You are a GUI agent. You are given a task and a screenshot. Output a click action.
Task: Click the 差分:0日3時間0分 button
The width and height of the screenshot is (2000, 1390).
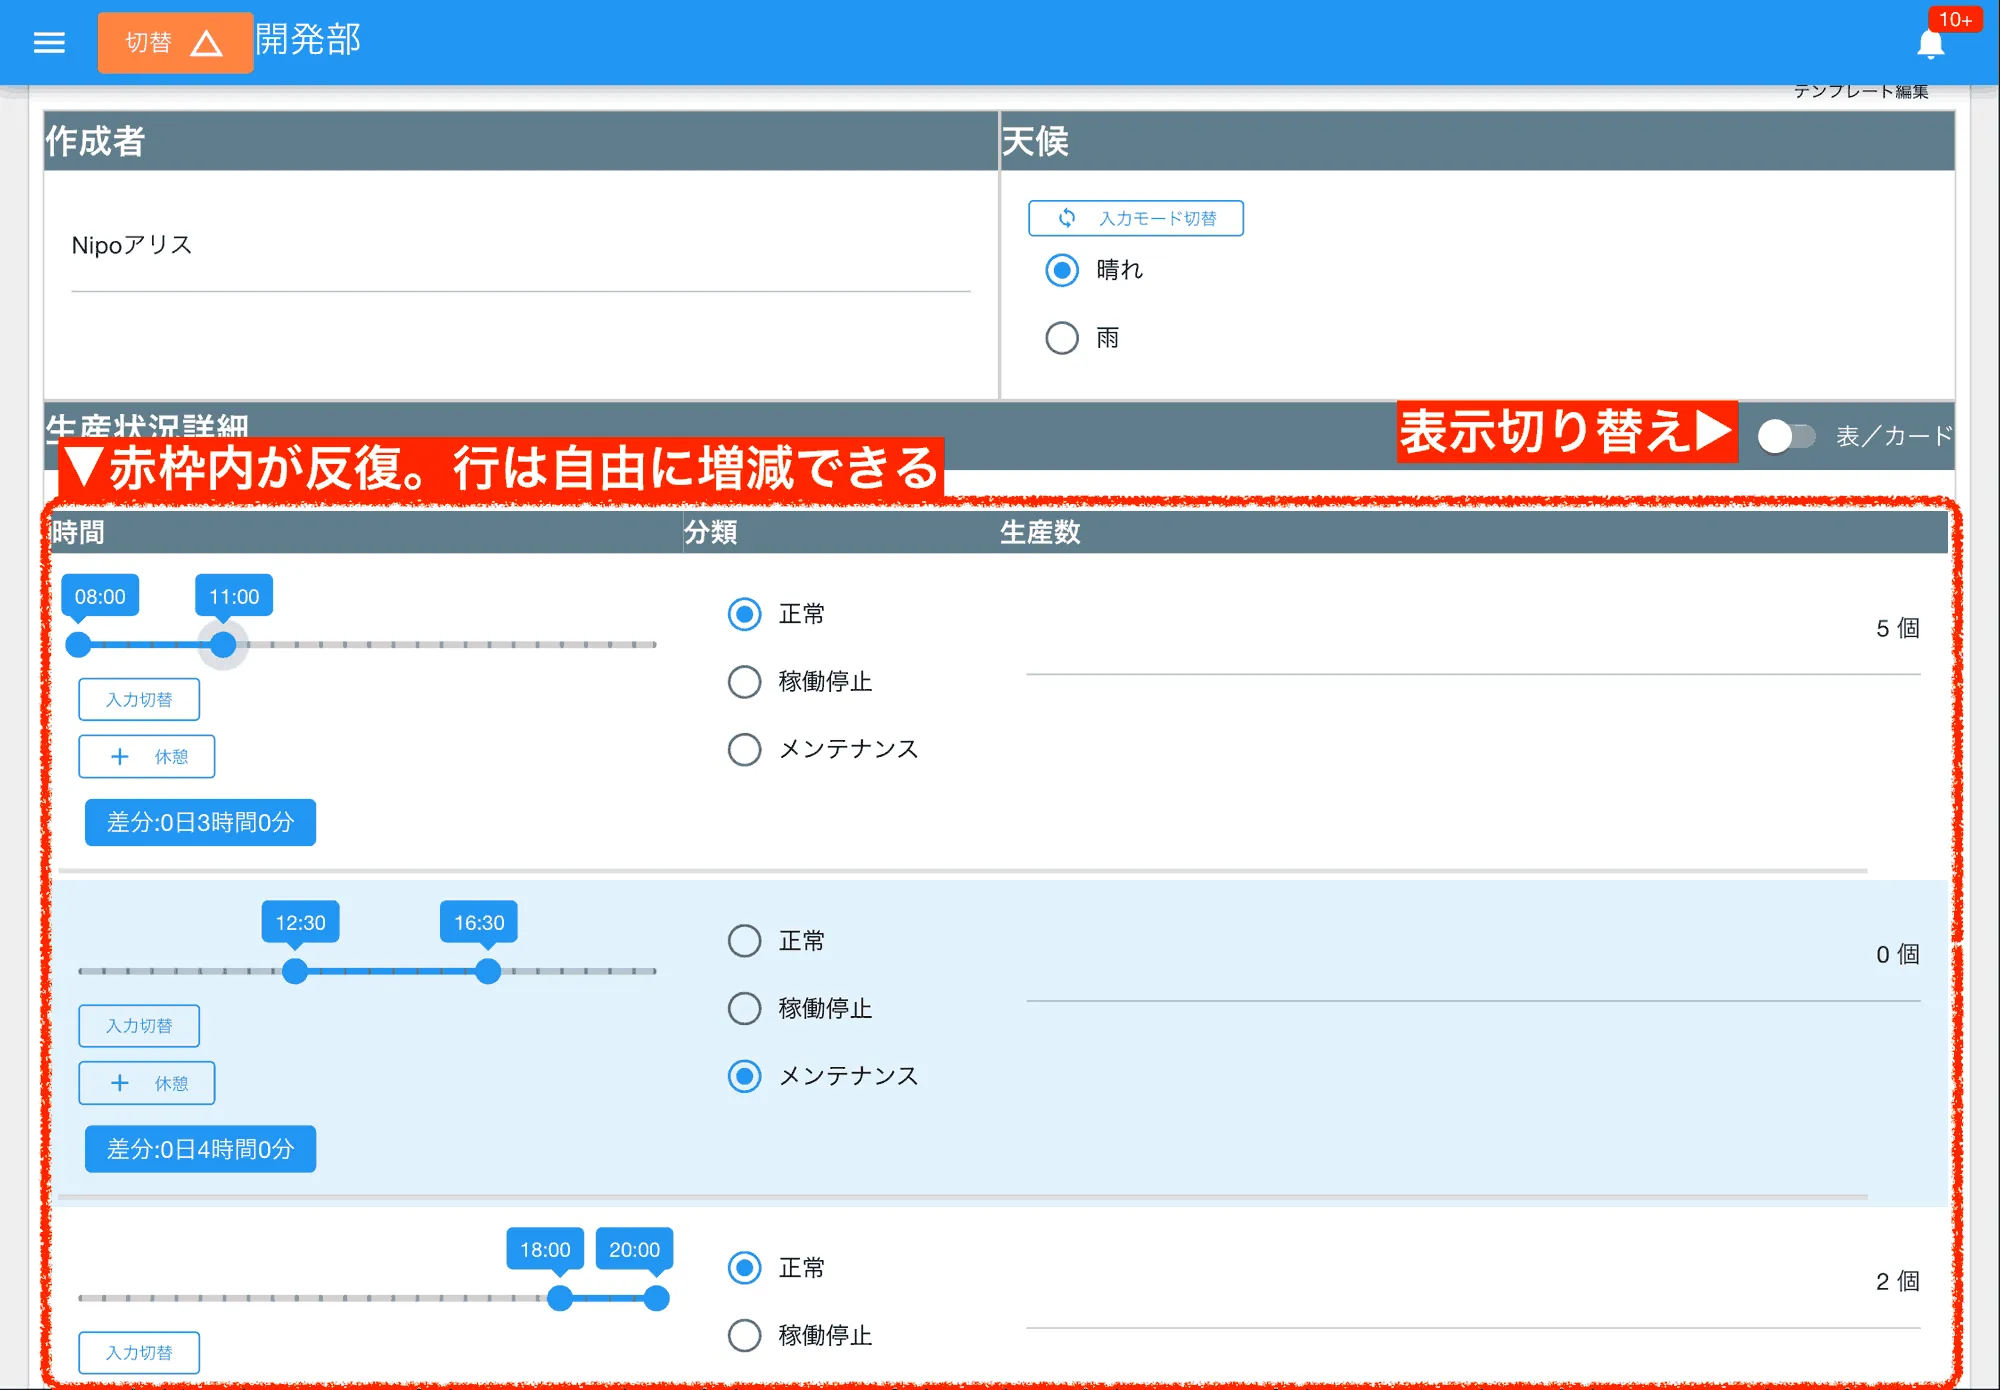(x=199, y=822)
